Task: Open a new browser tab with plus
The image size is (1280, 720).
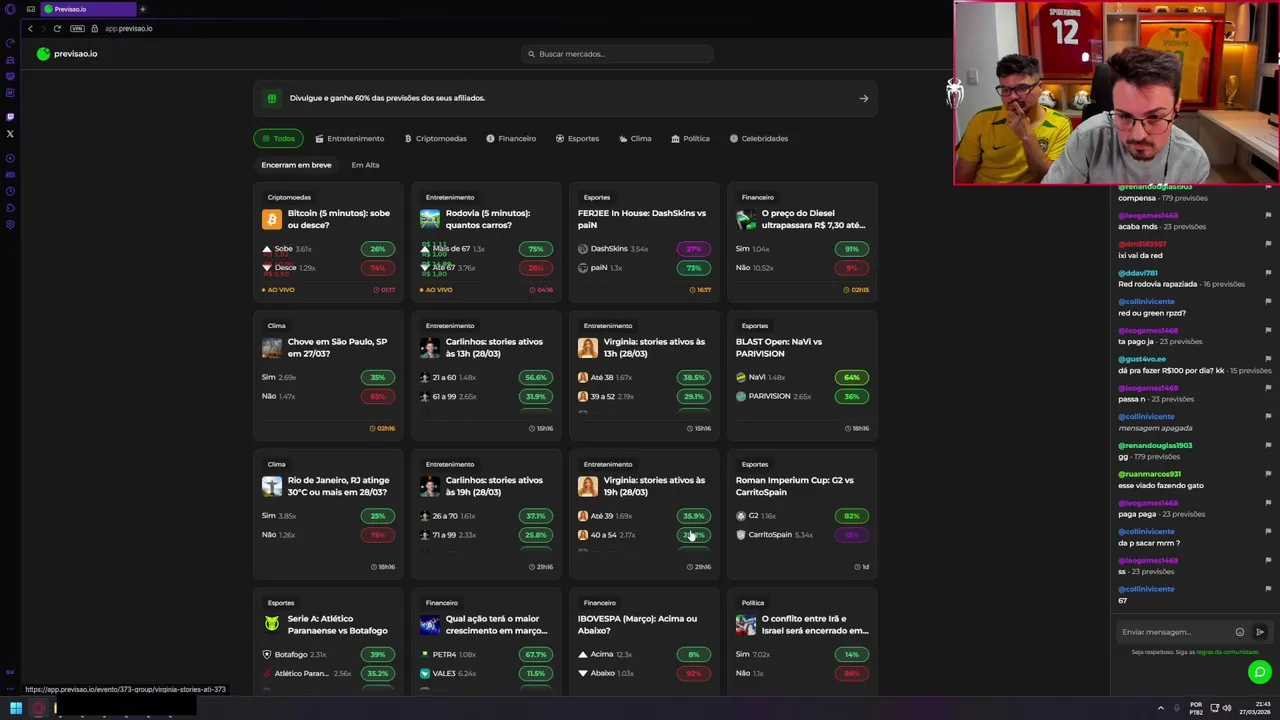Action: click(x=143, y=9)
